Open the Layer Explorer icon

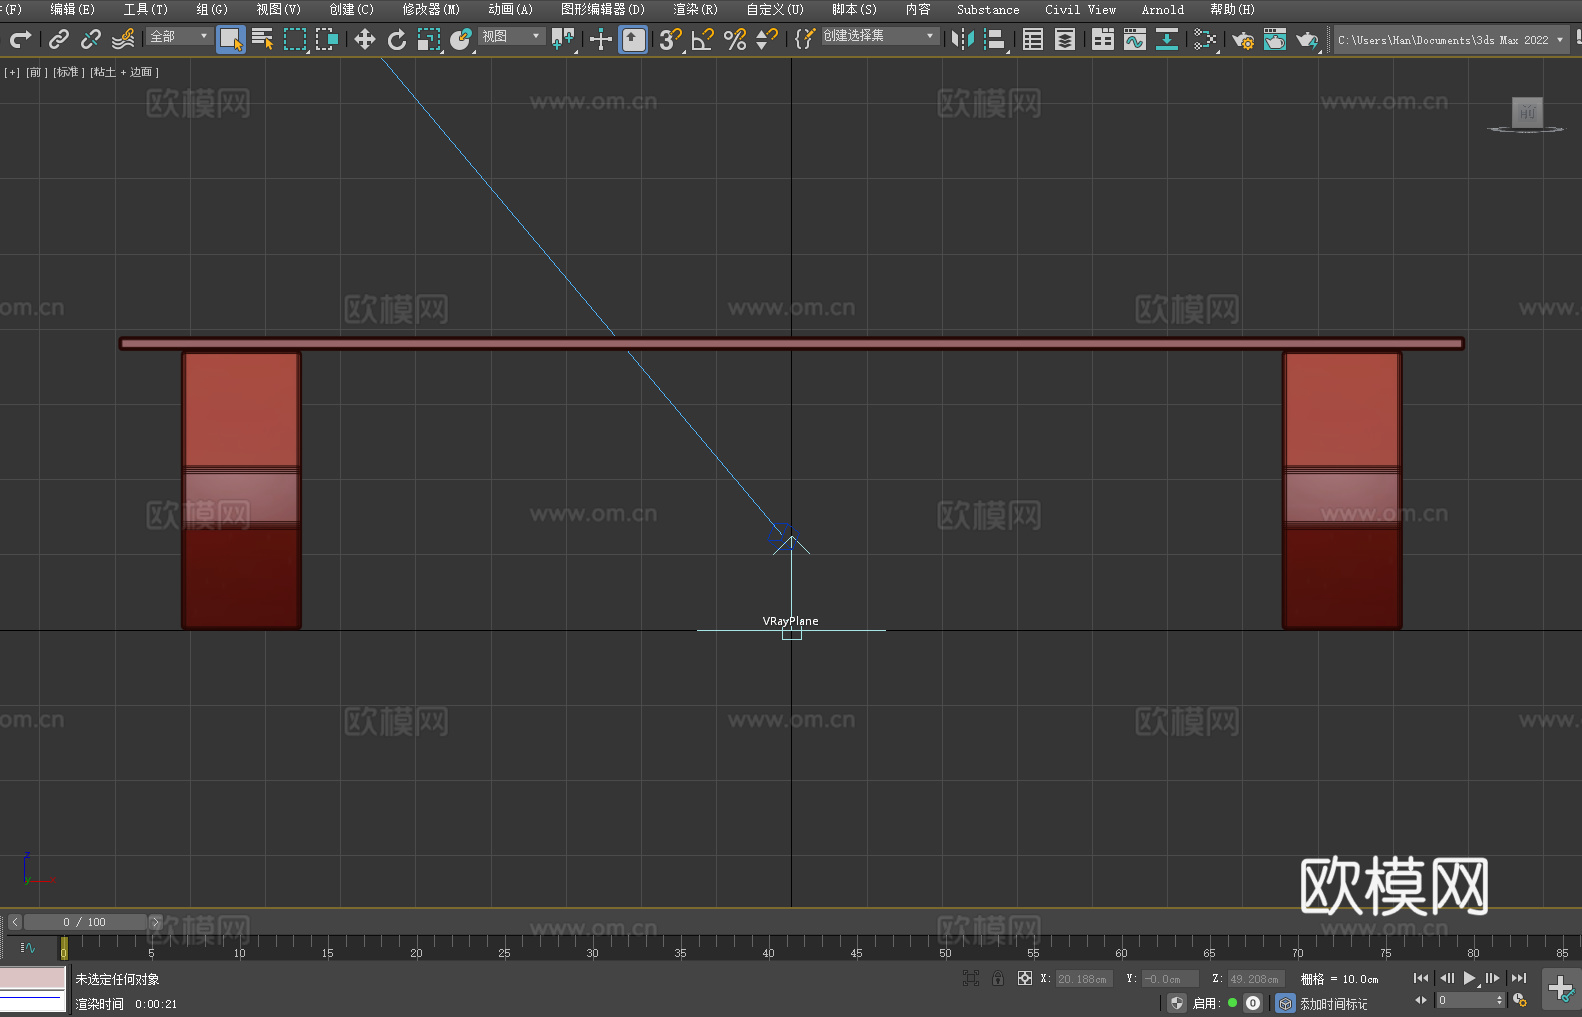tap(1065, 39)
